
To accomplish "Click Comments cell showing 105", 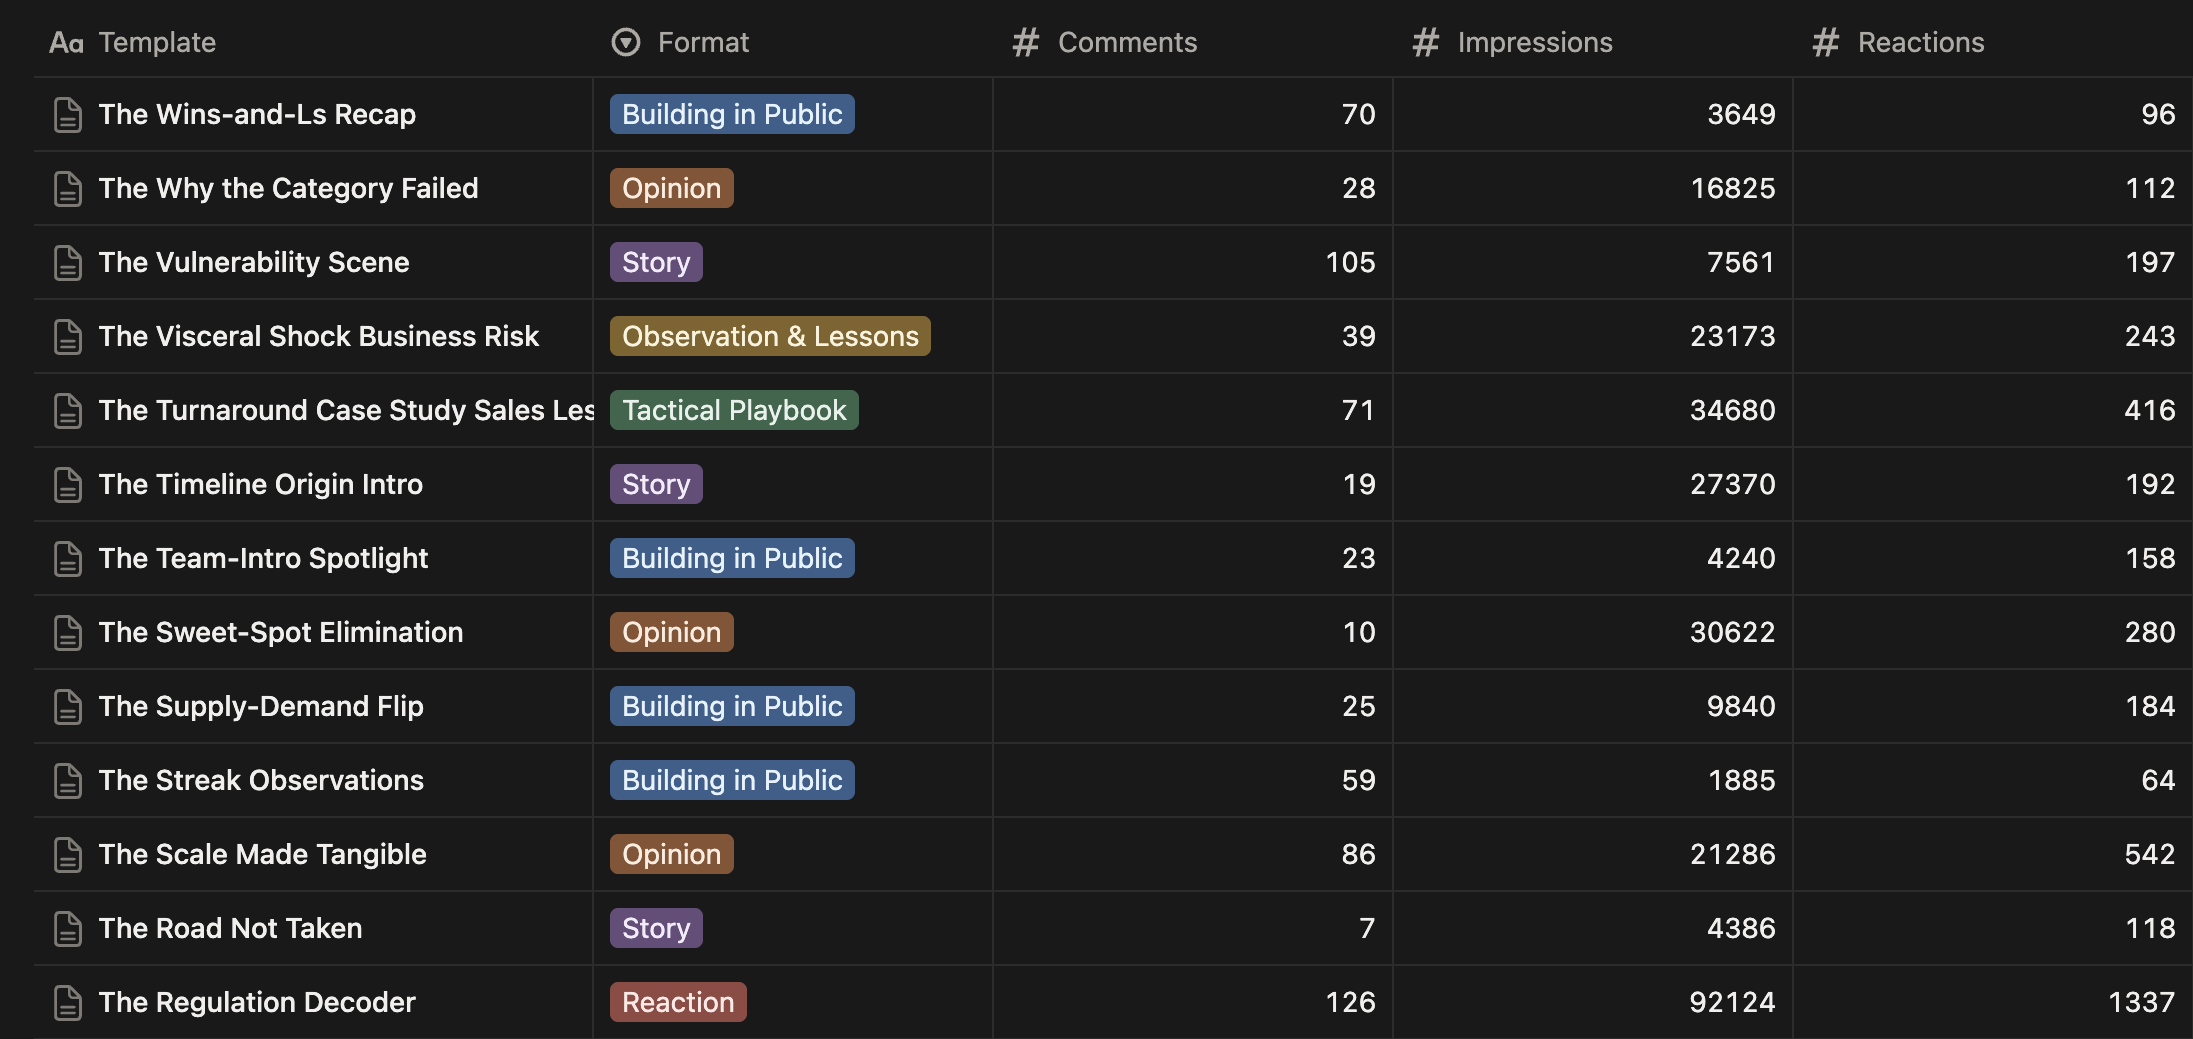I will 1193,262.
